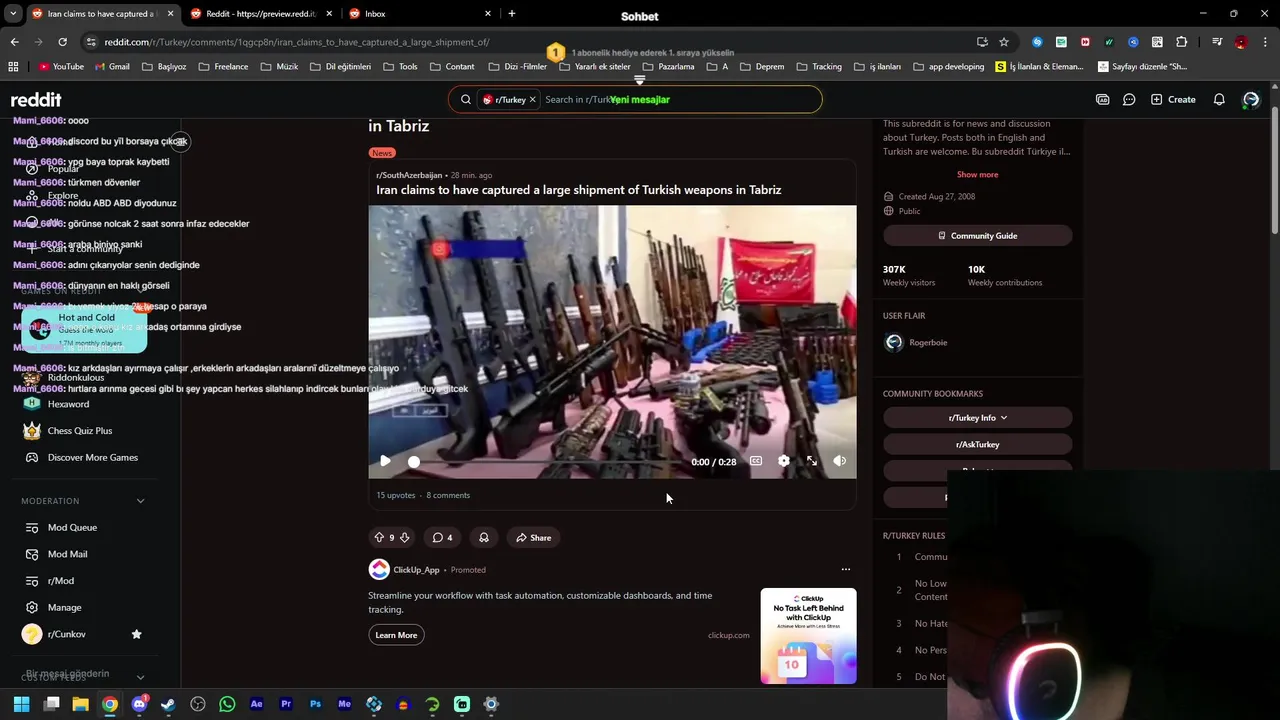The height and width of the screenshot is (720, 1280).
Task: Click the Reddit logo
Action: point(36,100)
